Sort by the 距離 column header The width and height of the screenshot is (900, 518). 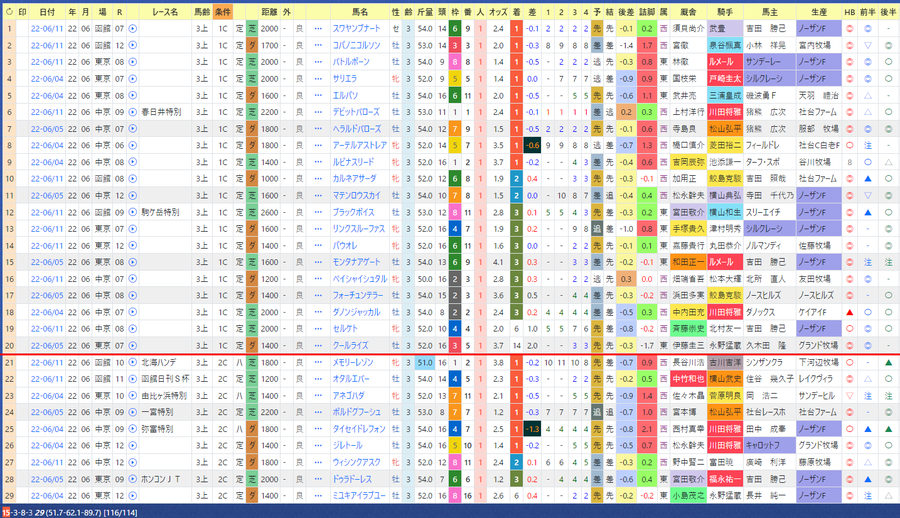pyautogui.click(x=269, y=11)
